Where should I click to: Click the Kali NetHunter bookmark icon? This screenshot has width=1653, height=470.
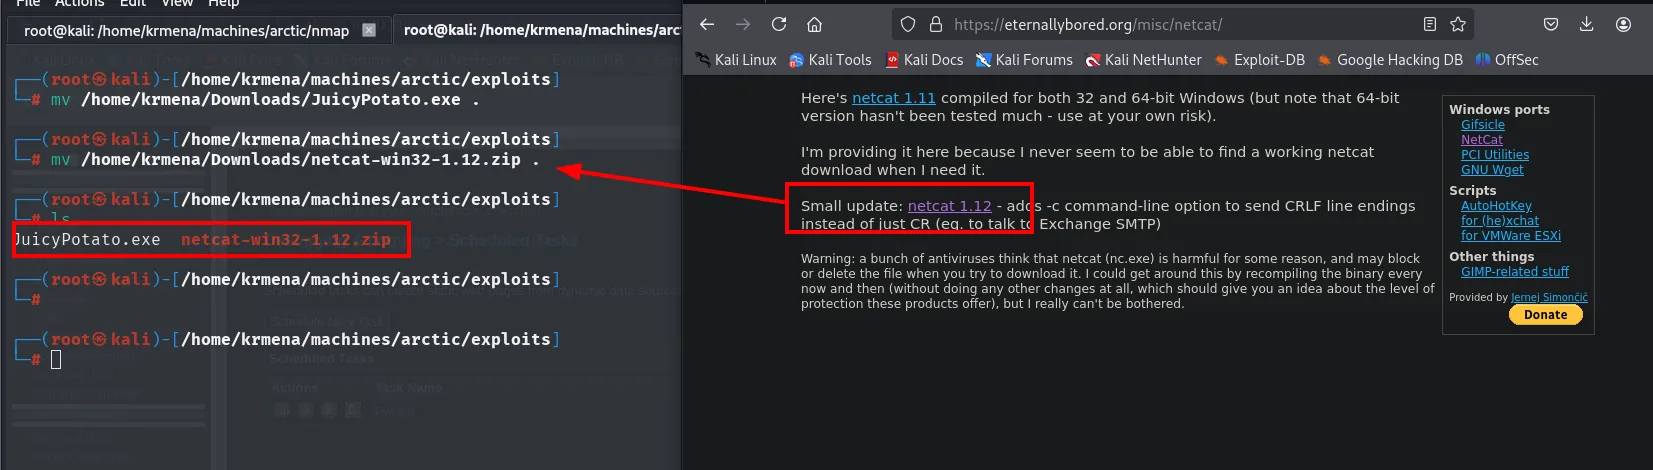pos(1093,60)
